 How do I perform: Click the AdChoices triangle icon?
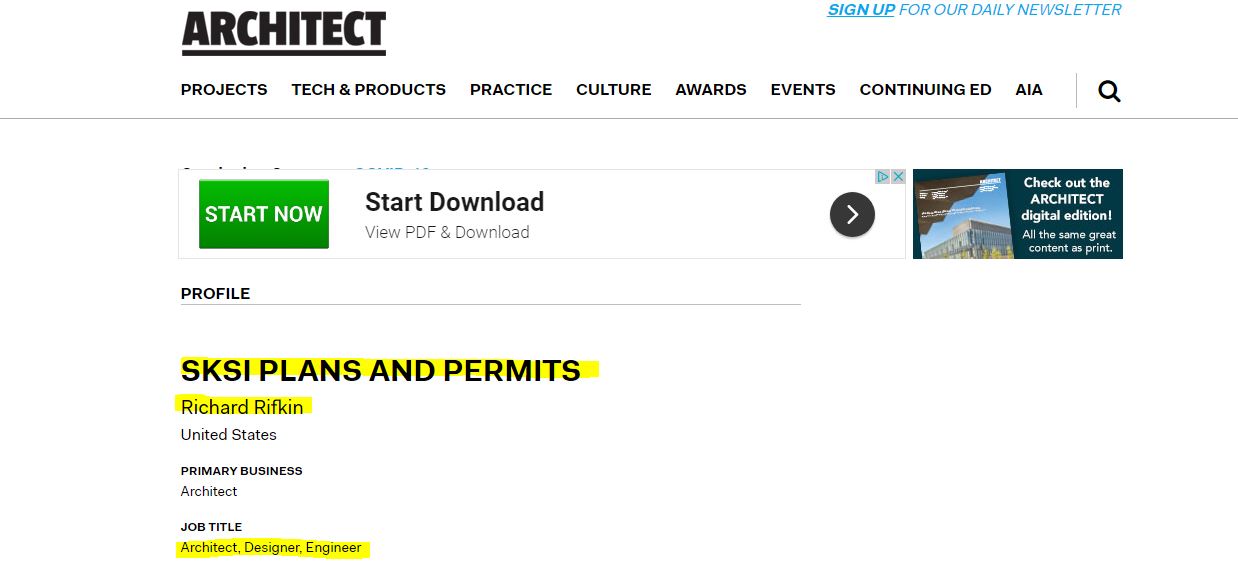point(883,177)
